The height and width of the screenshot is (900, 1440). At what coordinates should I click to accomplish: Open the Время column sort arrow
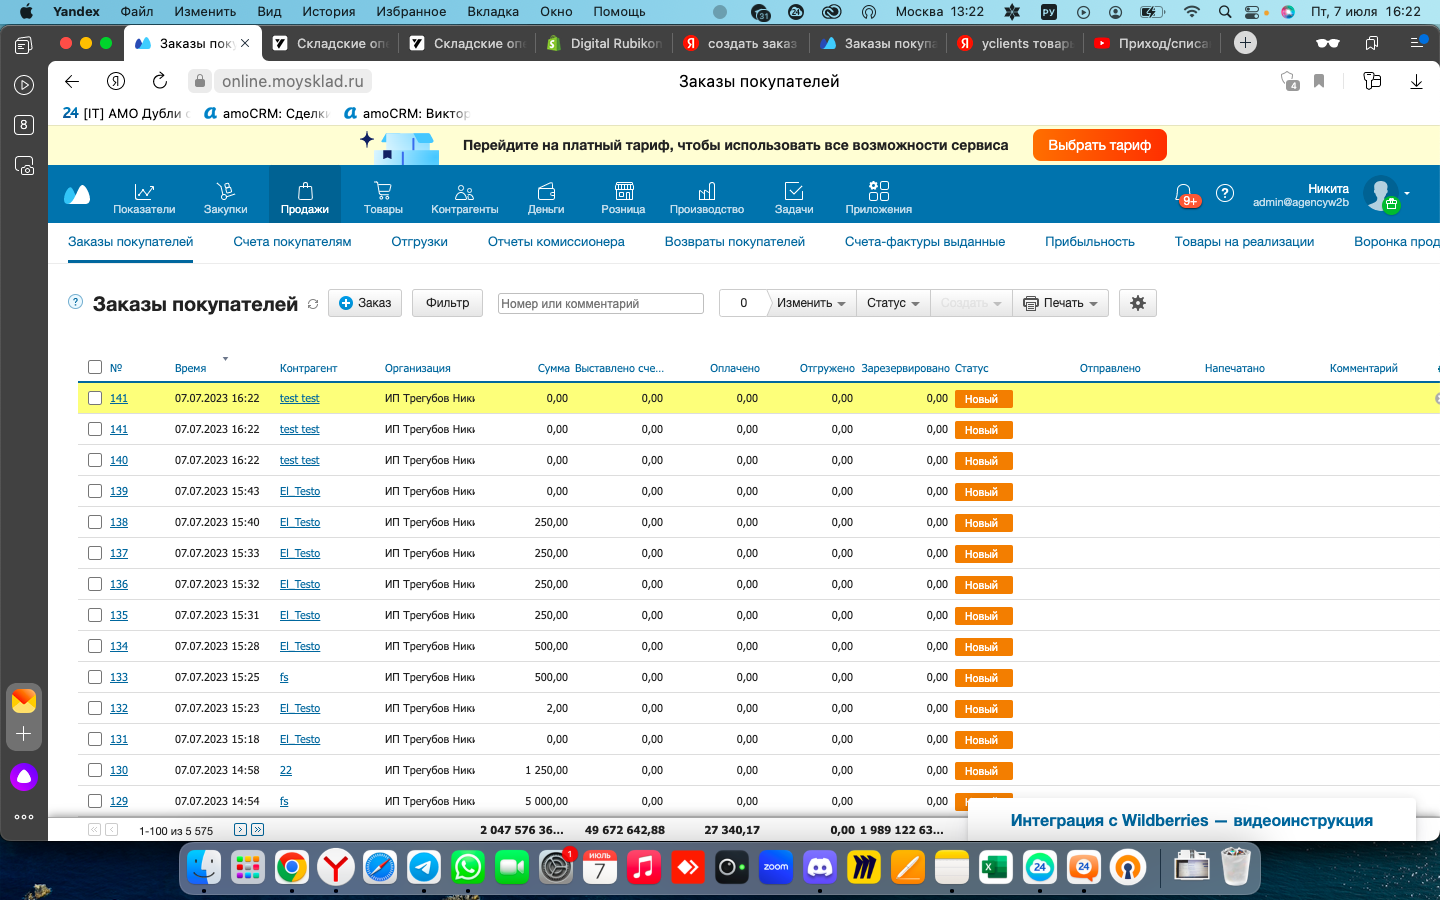pos(225,359)
